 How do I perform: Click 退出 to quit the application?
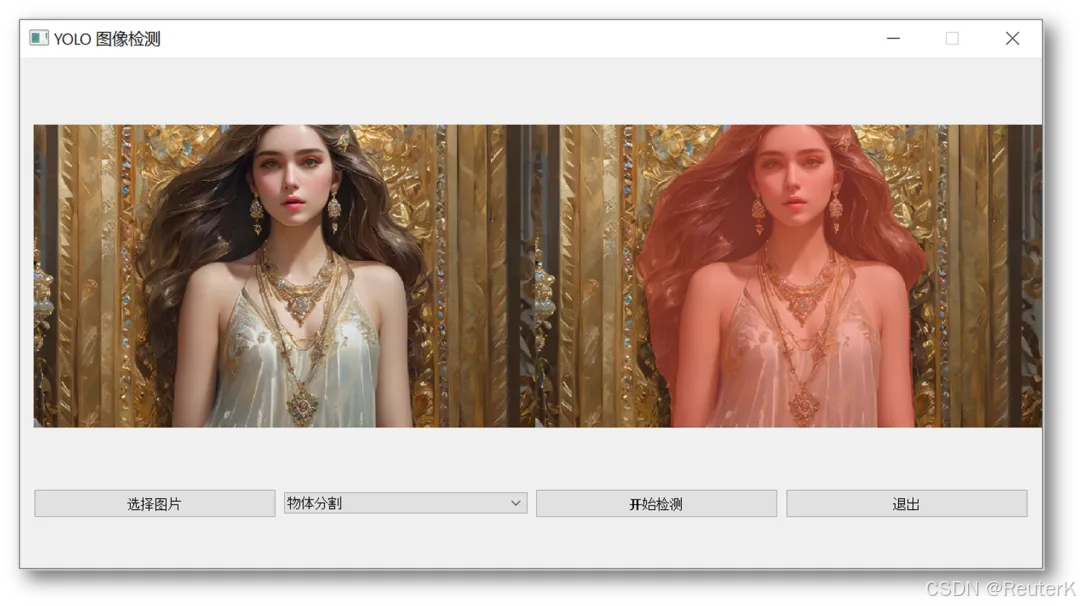point(907,503)
